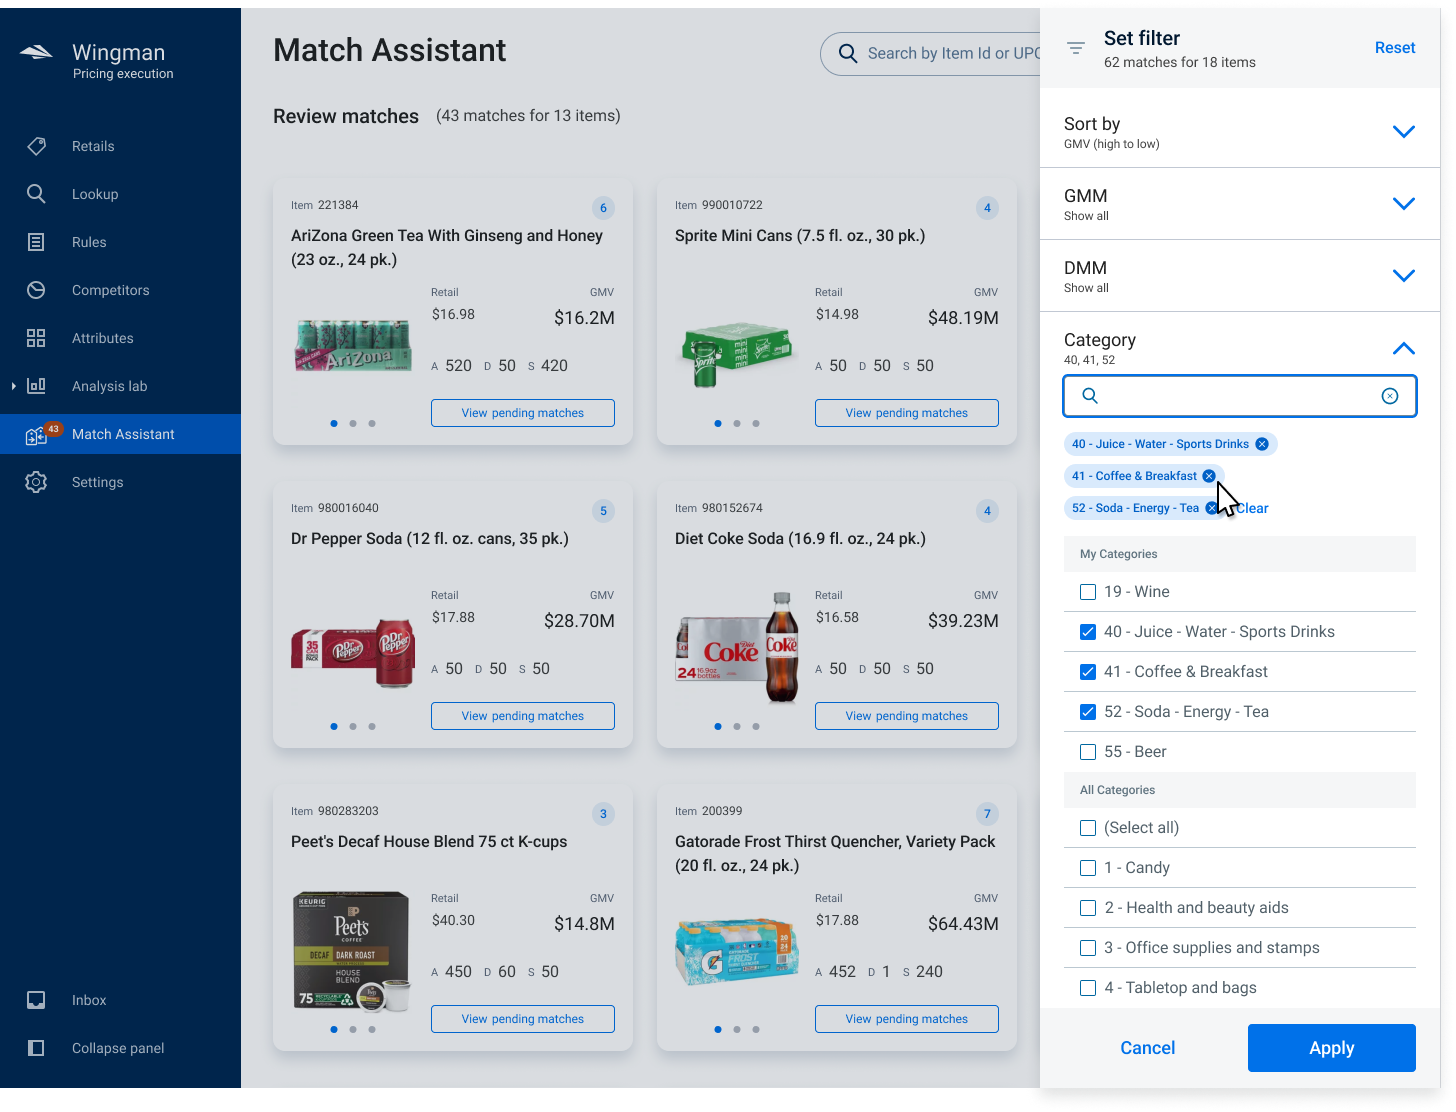Open the Retails section in the sidebar
This screenshot has width=1456, height=1112.
pos(36,146)
